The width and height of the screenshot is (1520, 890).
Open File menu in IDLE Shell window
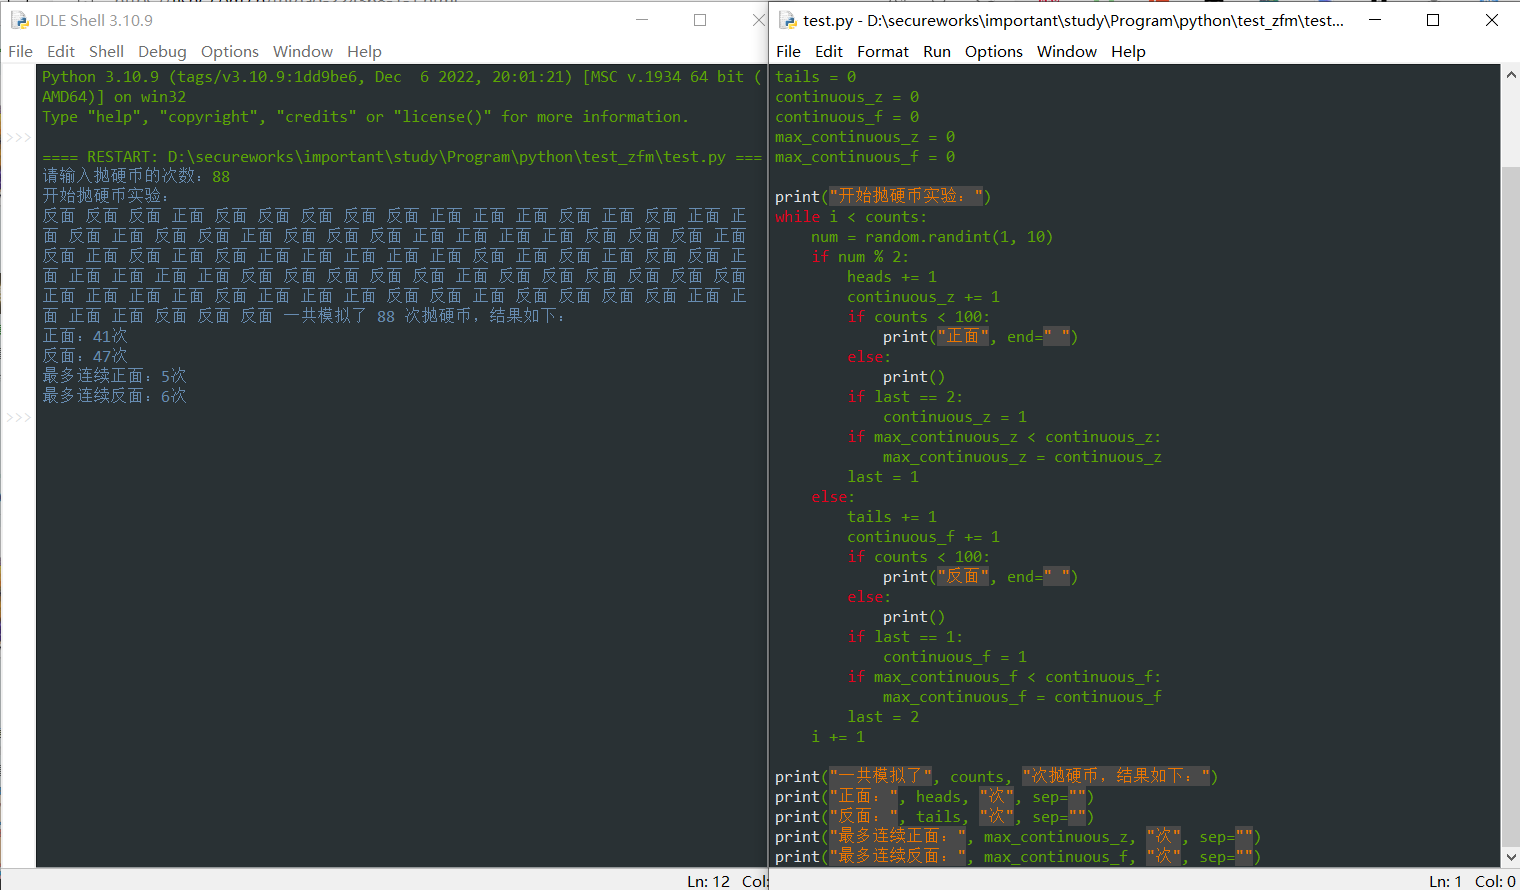click(20, 51)
